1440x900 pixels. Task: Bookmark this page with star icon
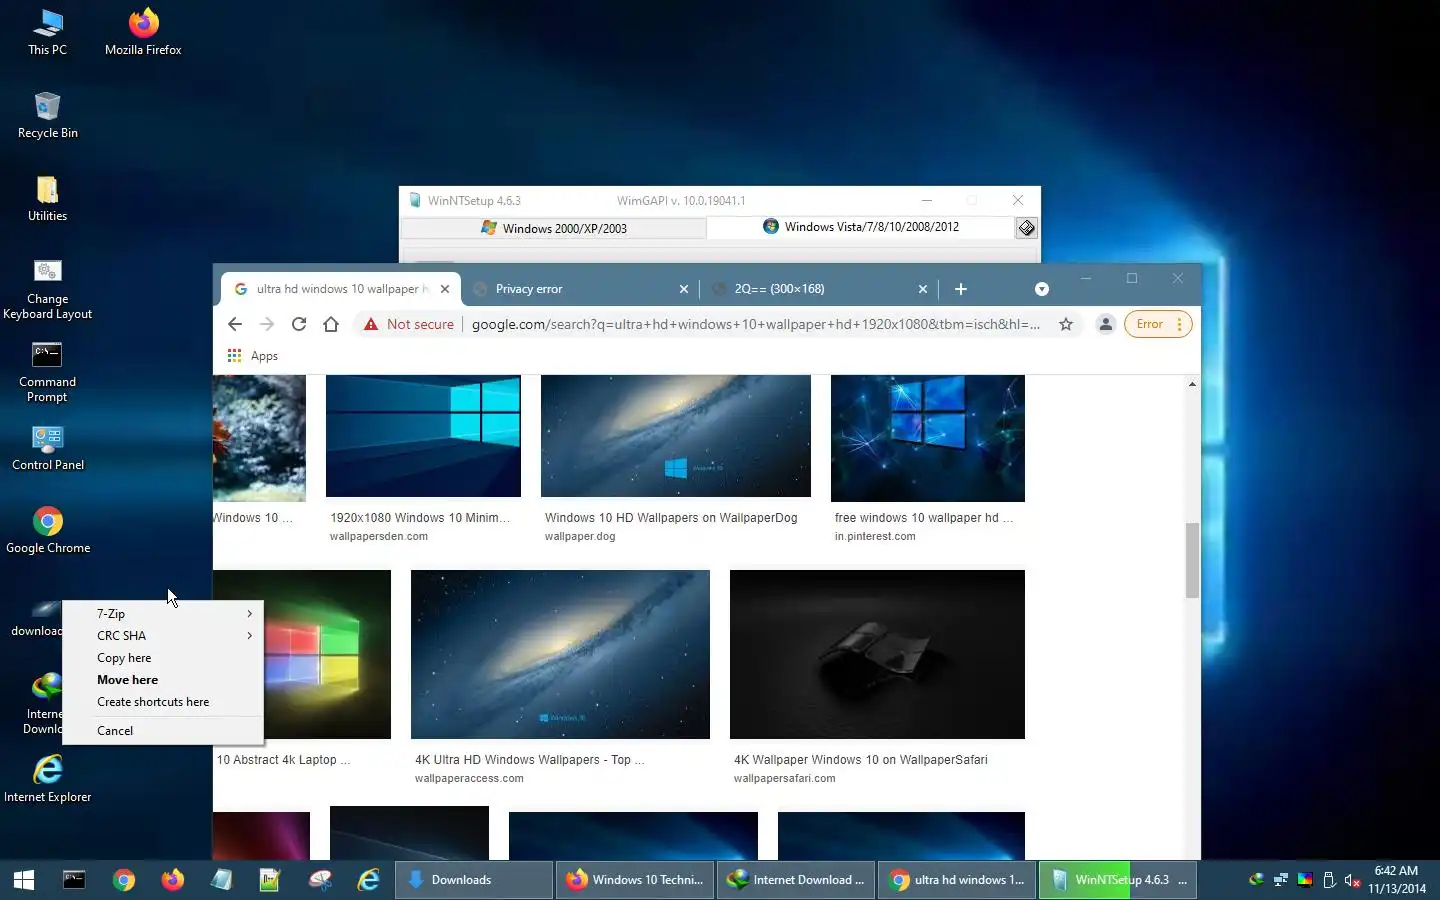pos(1066,324)
